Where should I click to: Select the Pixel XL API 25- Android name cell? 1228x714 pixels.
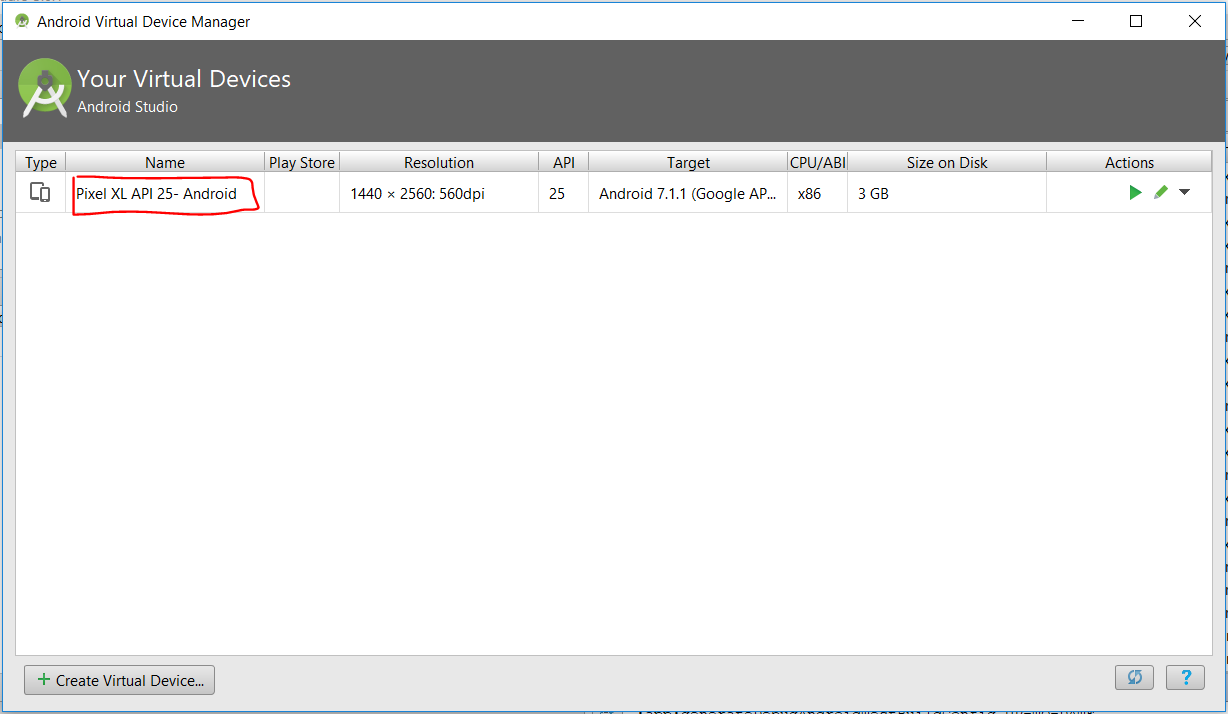[165, 193]
